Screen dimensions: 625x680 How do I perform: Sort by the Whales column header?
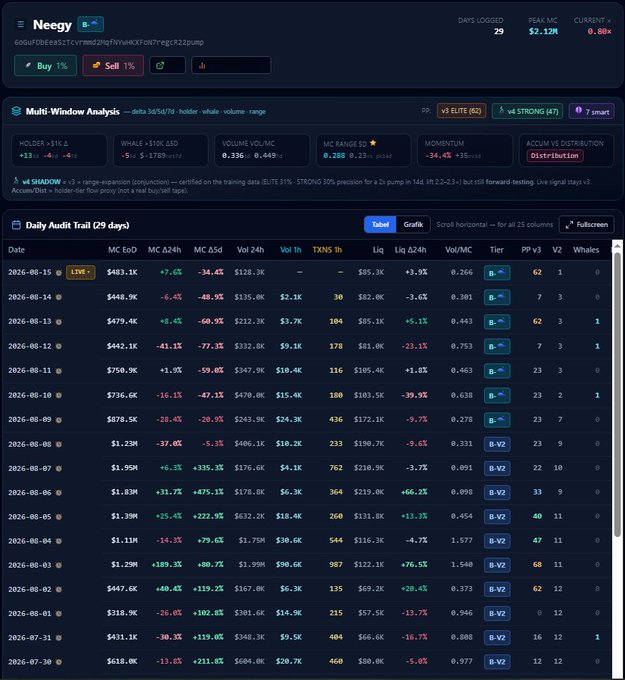coord(586,250)
